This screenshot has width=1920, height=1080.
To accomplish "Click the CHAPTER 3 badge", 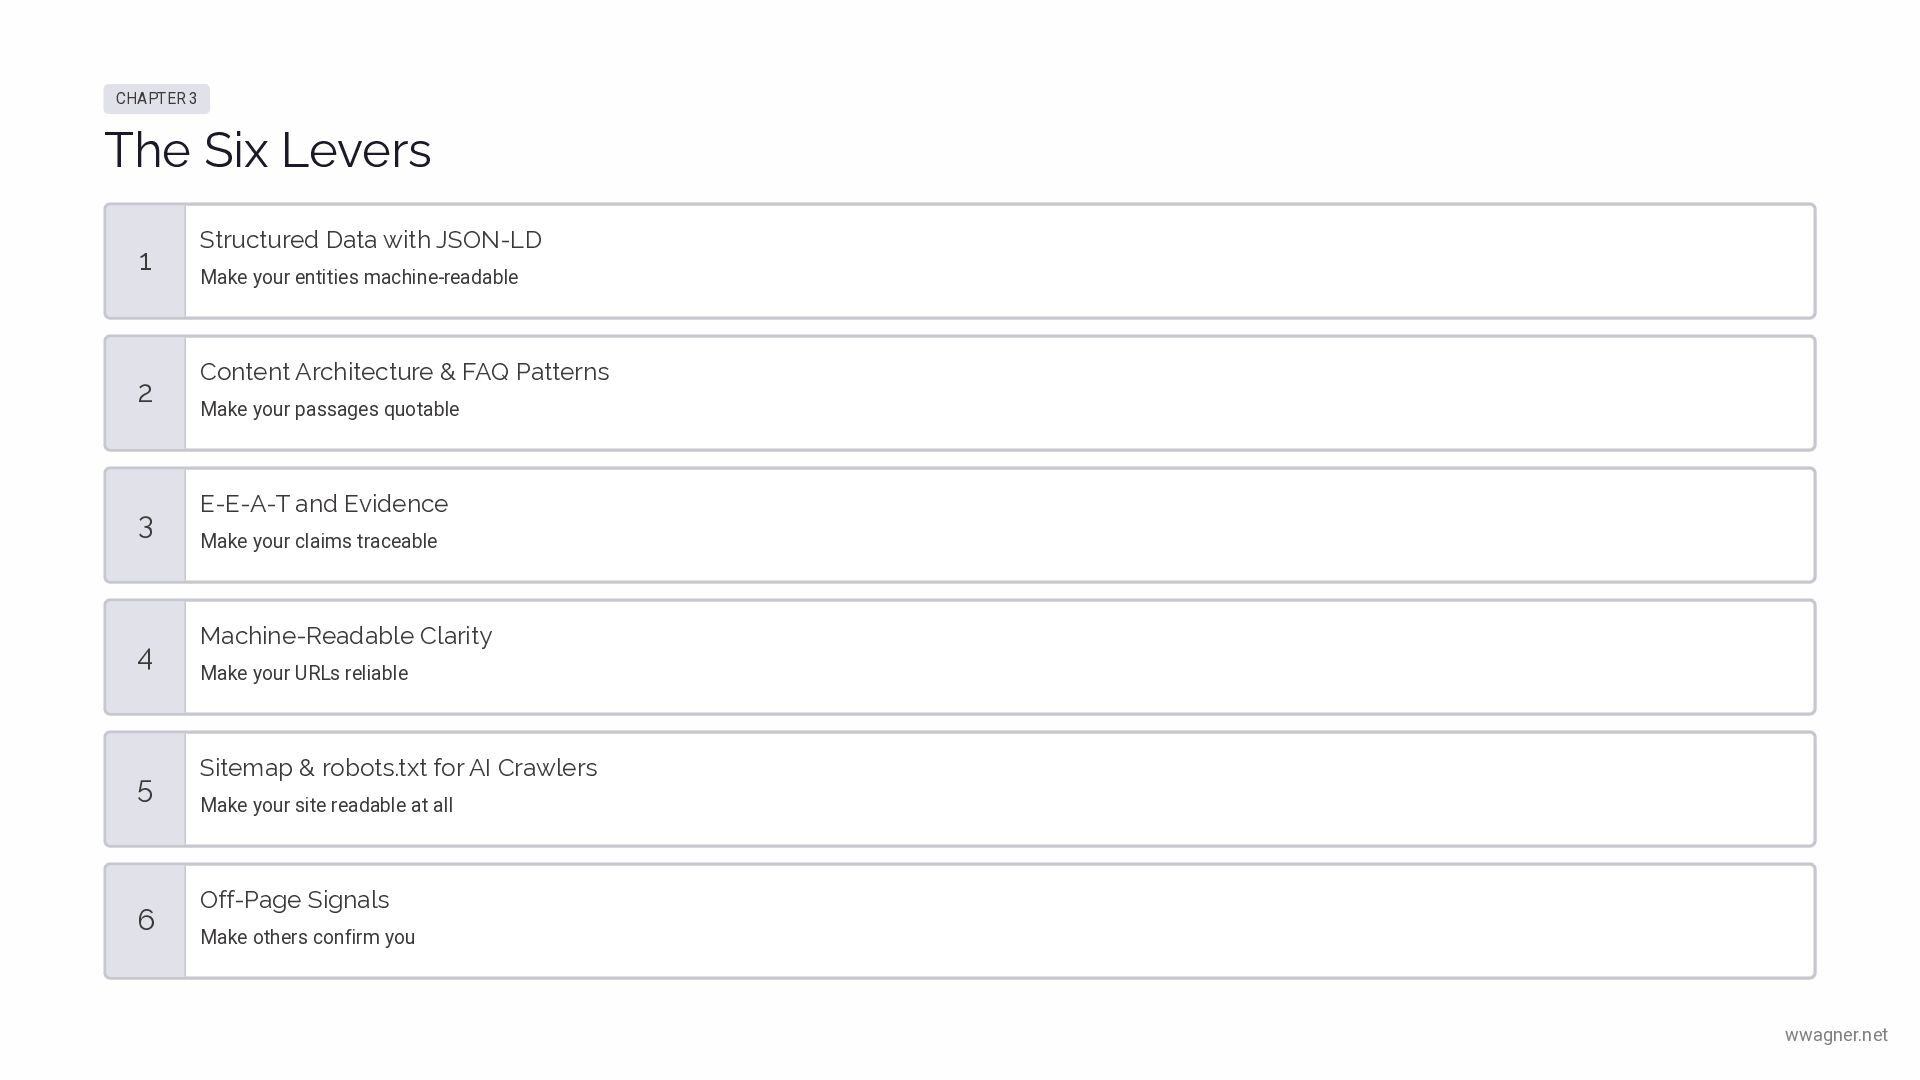I will coord(156,98).
